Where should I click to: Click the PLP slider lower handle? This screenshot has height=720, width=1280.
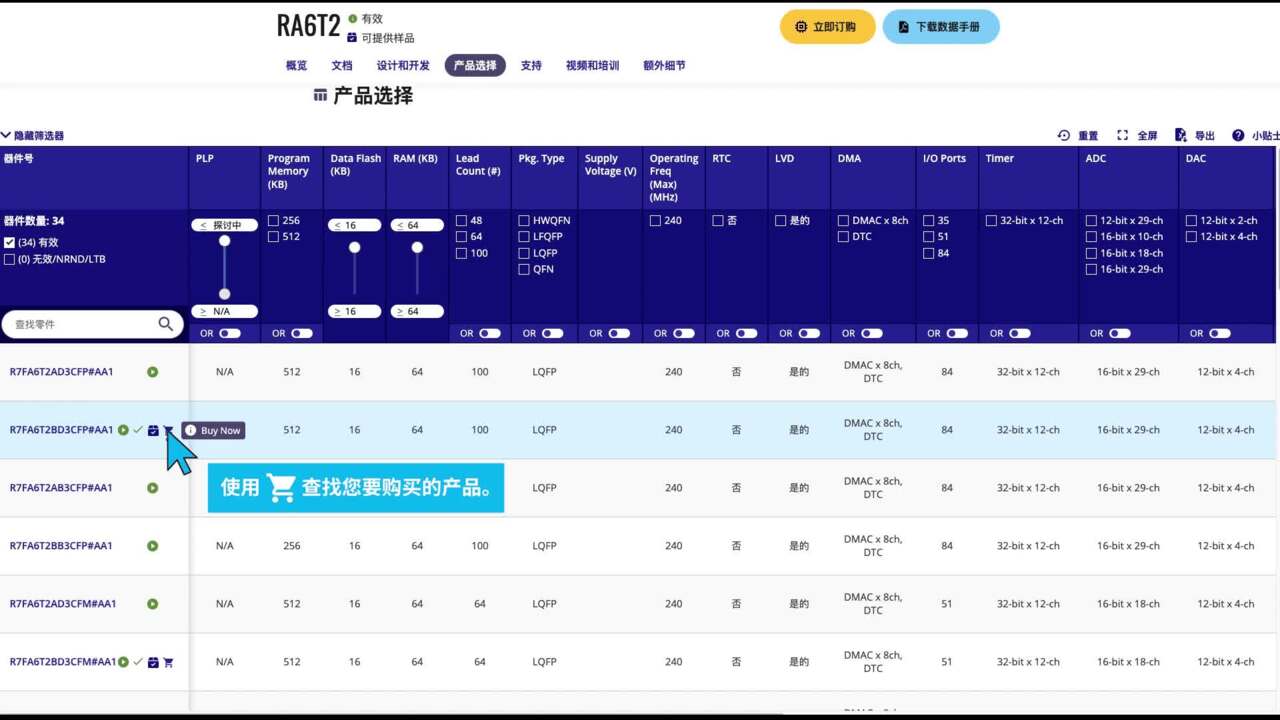(225, 294)
